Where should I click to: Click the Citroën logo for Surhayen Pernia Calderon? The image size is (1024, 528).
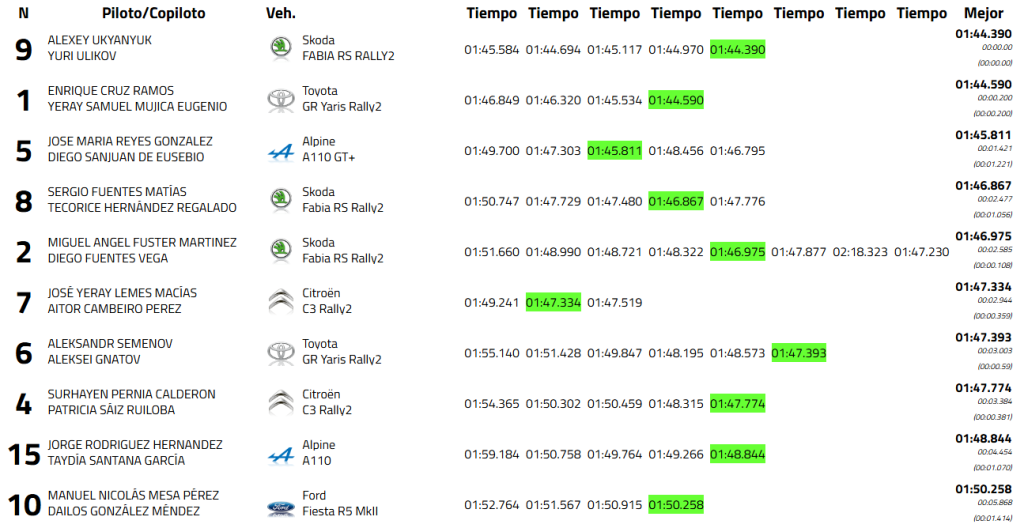coord(281,403)
